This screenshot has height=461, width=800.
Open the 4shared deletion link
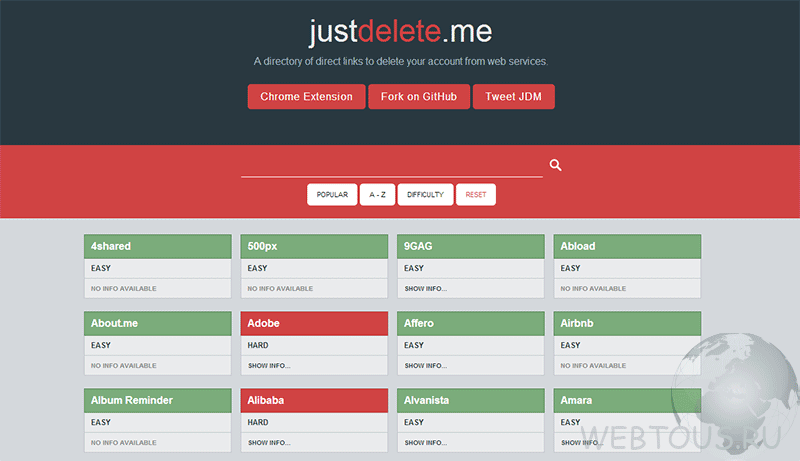click(x=157, y=246)
